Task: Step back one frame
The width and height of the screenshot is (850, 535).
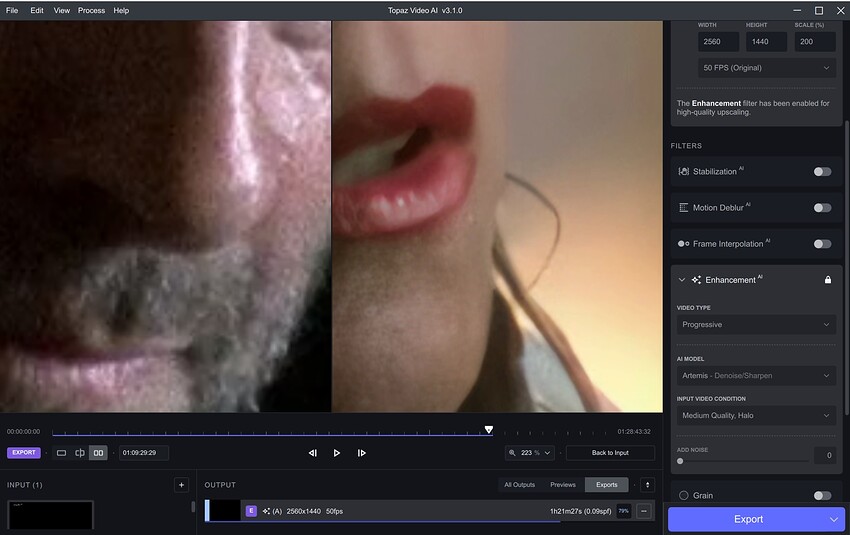Action: 313,453
